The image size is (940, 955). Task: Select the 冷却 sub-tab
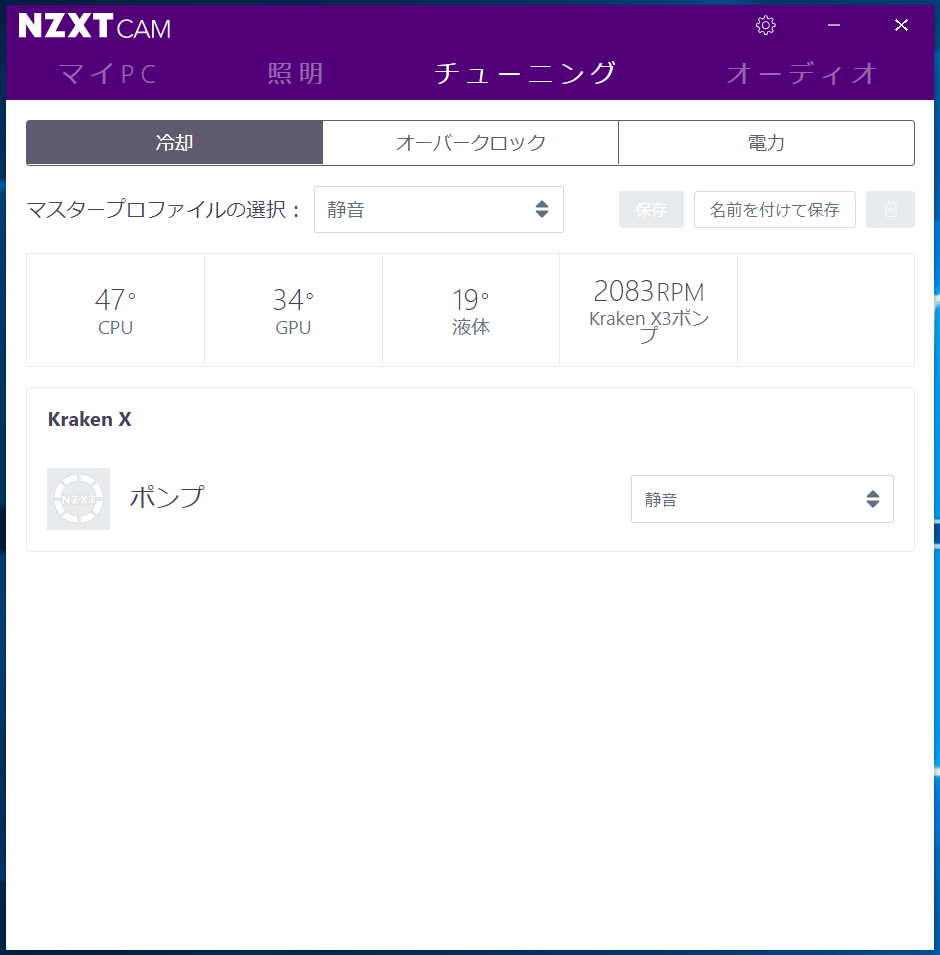[x=174, y=143]
